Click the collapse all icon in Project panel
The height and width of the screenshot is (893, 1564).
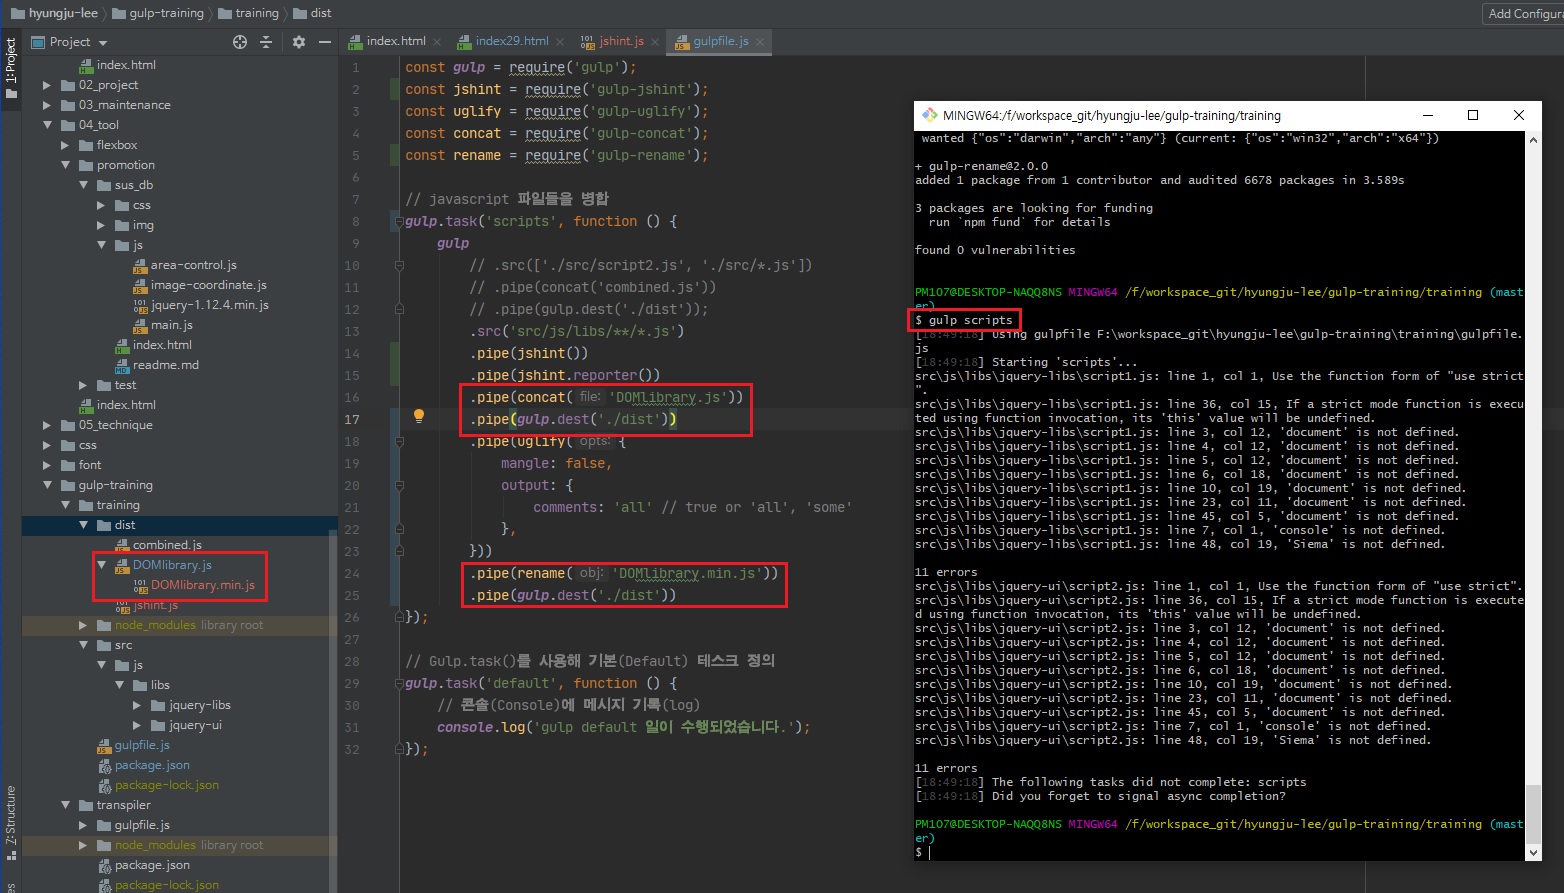tap(266, 42)
